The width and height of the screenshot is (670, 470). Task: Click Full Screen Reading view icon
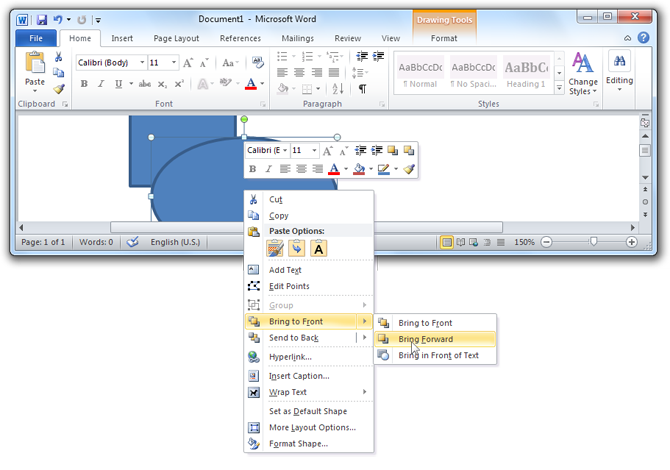coord(460,242)
